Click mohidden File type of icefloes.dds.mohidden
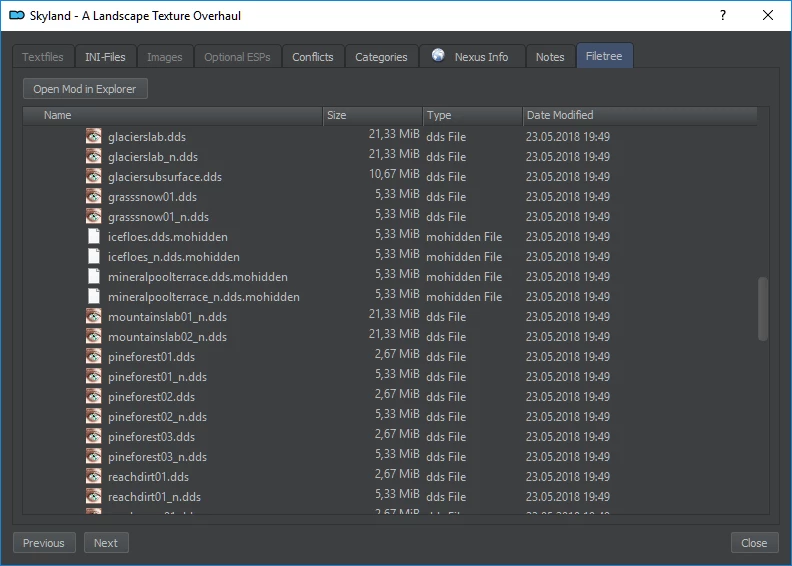The width and height of the screenshot is (792, 566). click(464, 237)
